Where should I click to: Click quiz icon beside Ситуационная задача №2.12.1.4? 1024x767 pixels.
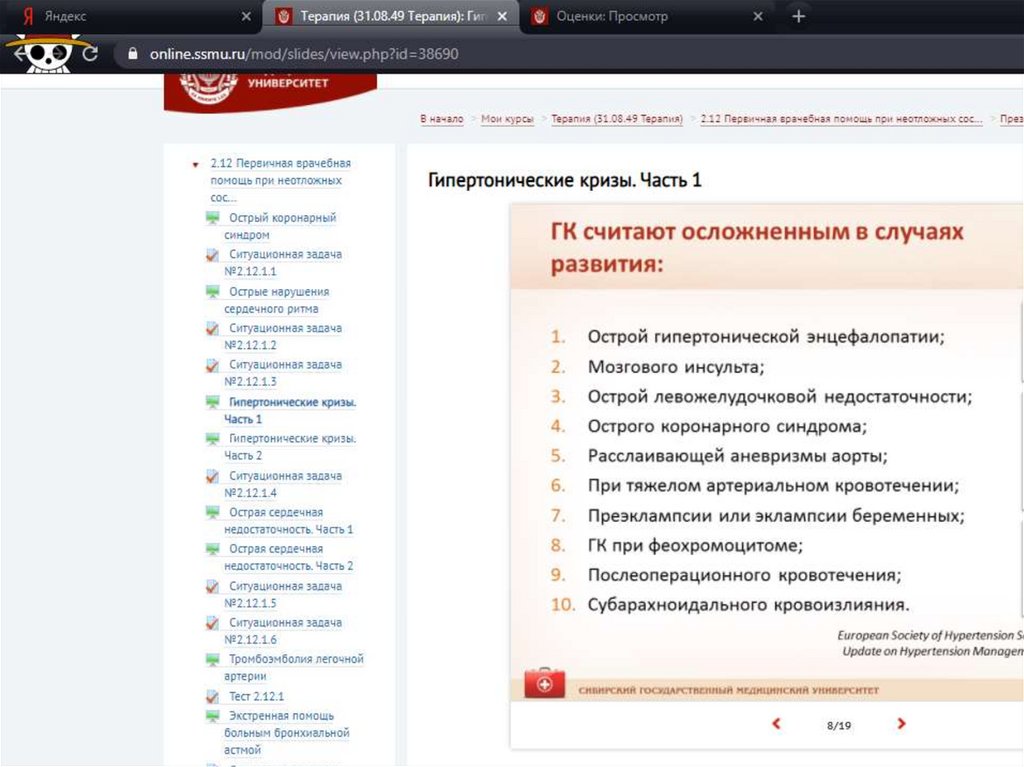click(x=212, y=476)
